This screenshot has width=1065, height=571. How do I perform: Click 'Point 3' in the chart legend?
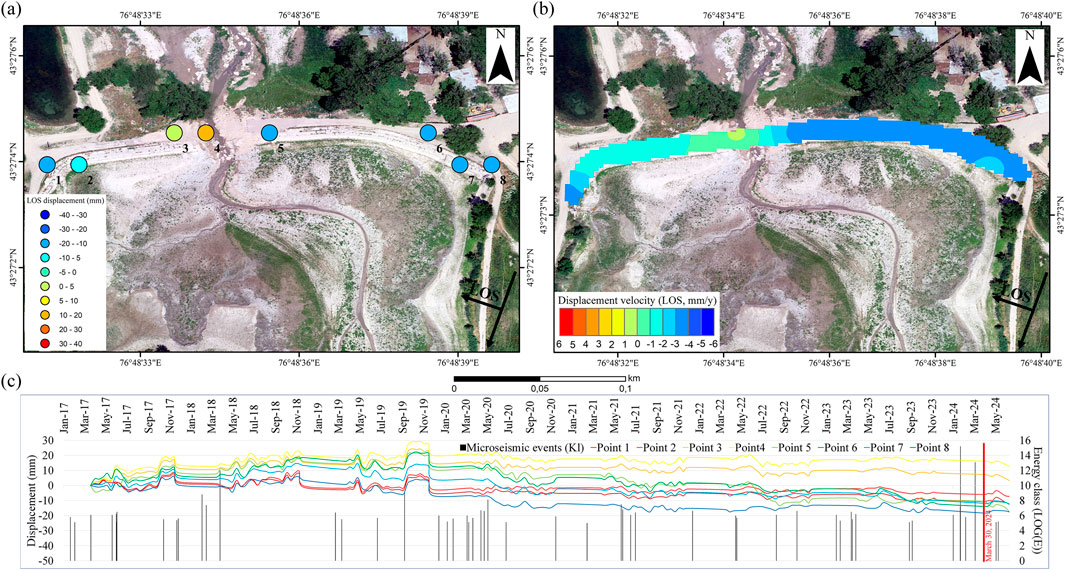704,447
